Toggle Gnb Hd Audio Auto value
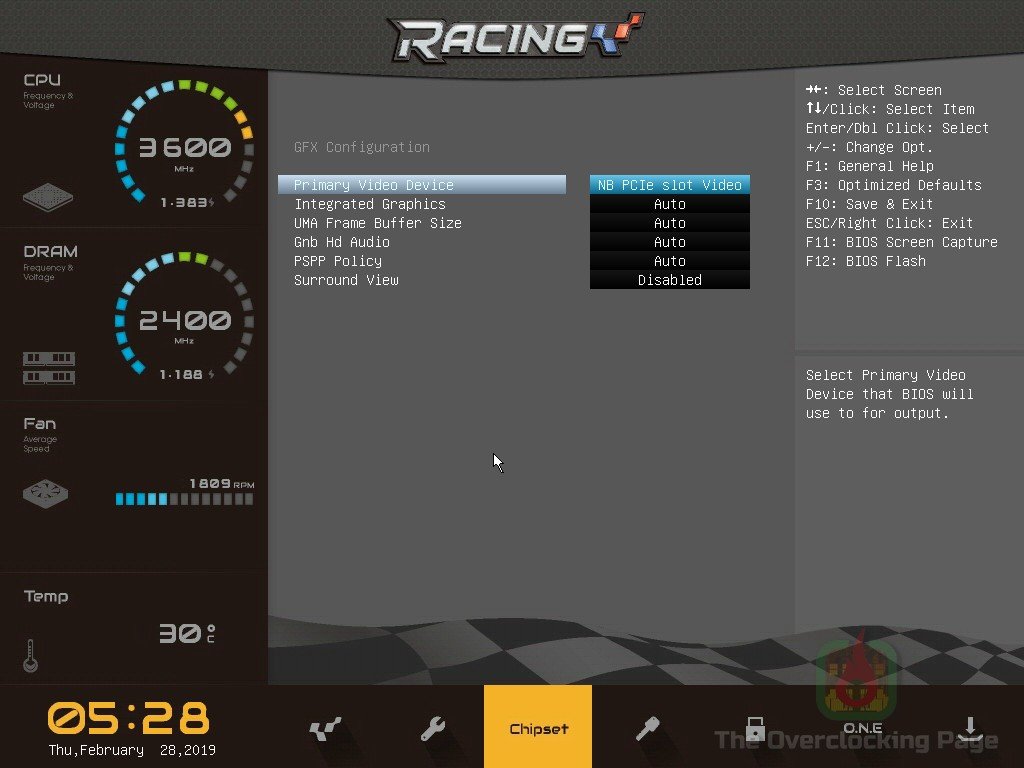The image size is (1024, 768). tap(669, 242)
